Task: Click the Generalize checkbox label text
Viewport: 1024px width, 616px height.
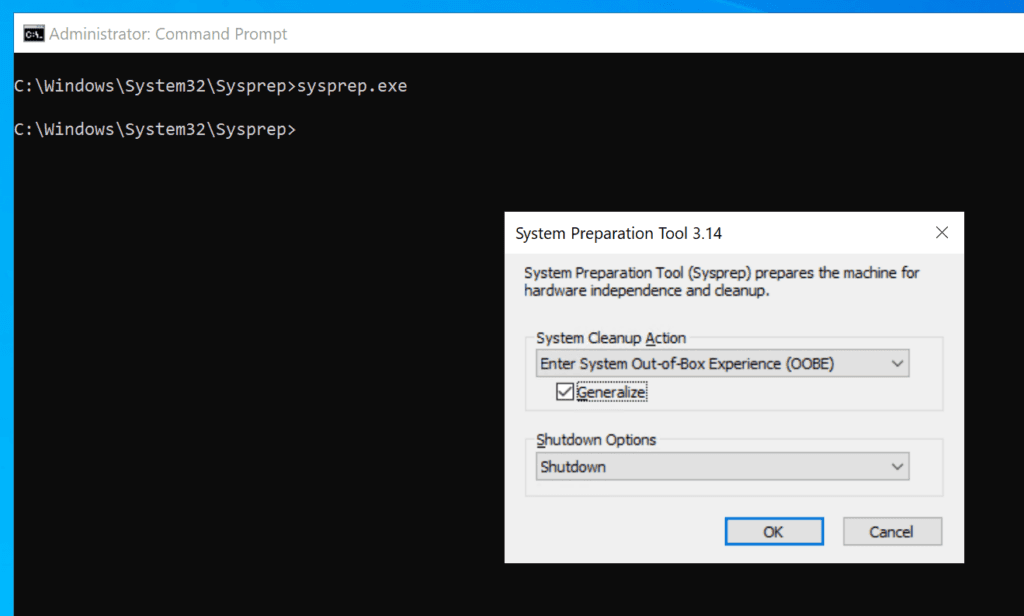Action: [612, 393]
